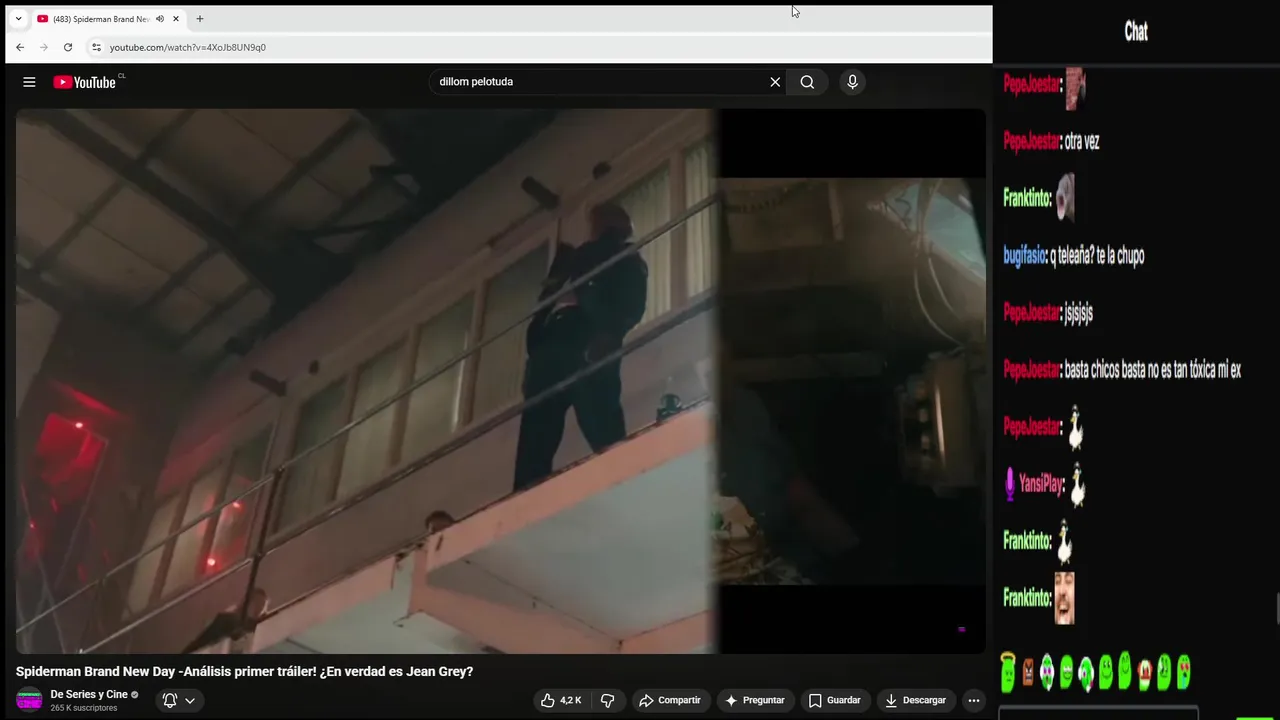Open site info icon beside URL
1280x720 pixels.
[96, 47]
